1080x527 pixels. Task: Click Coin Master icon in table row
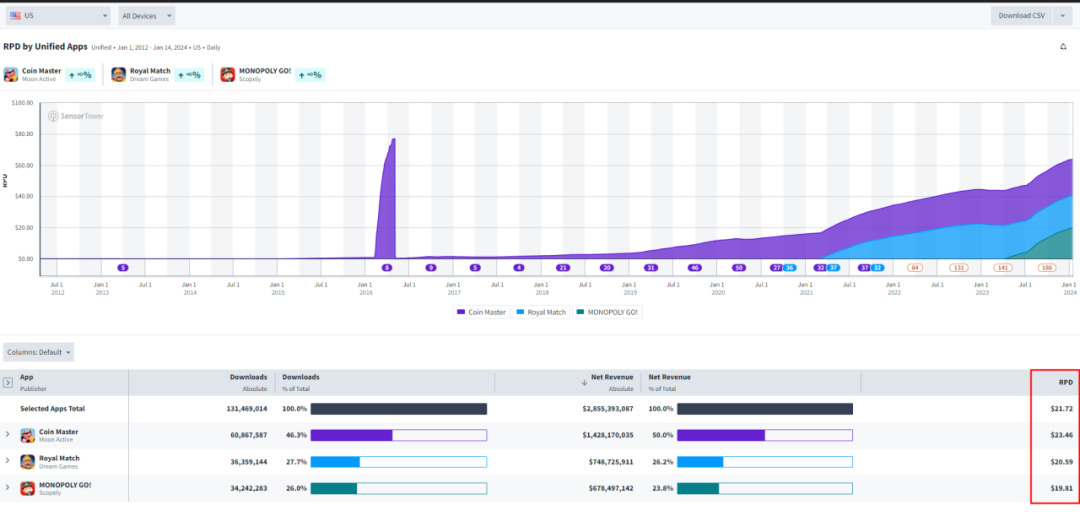tap(28, 435)
